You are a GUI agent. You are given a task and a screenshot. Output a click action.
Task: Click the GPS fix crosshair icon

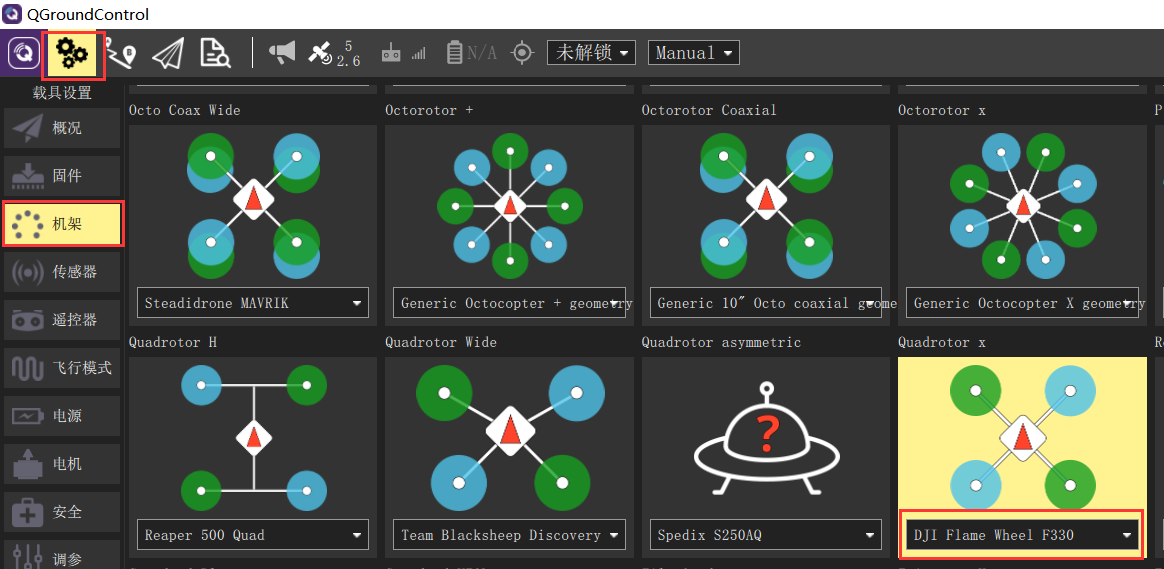coord(523,53)
